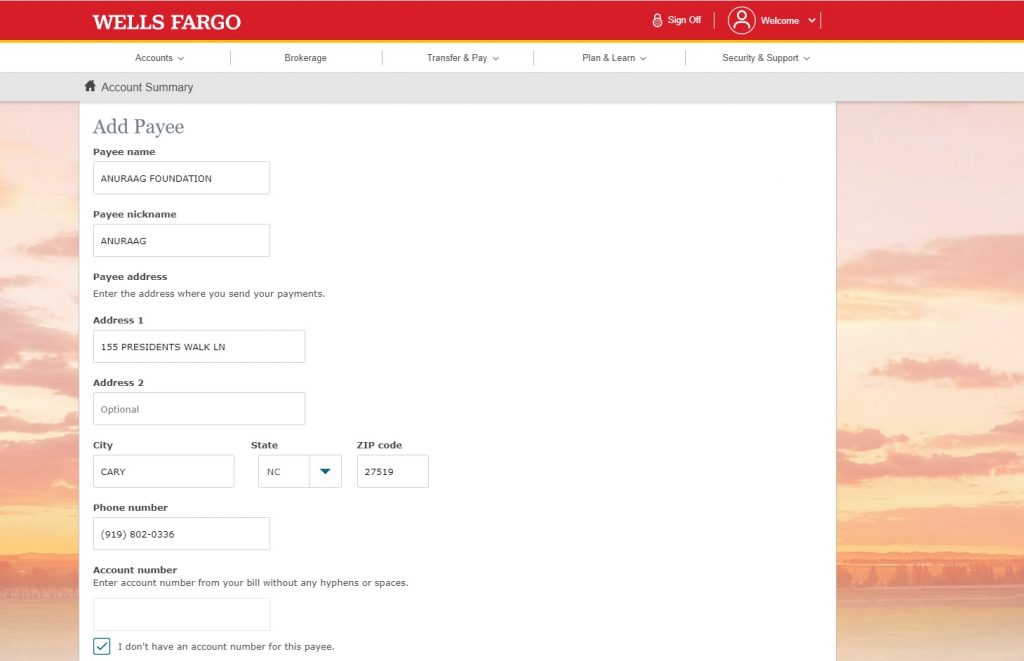Click the home icon beside Account Summary

[x=90, y=86]
